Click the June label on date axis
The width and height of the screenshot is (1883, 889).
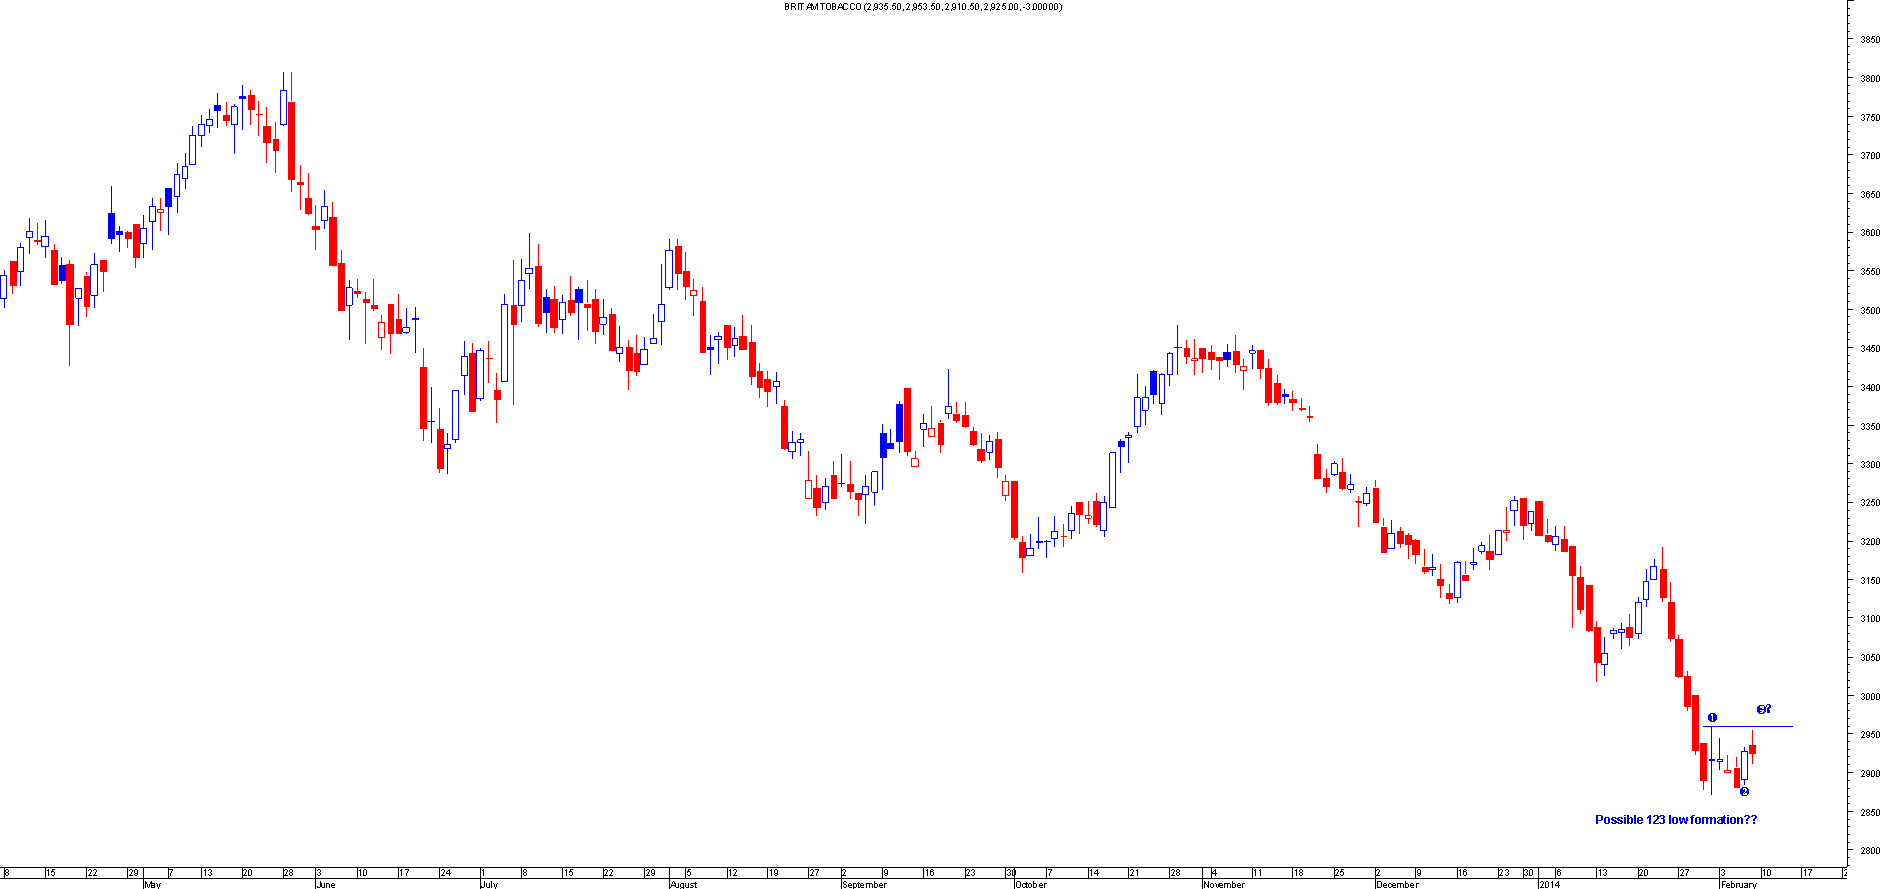coord(325,884)
